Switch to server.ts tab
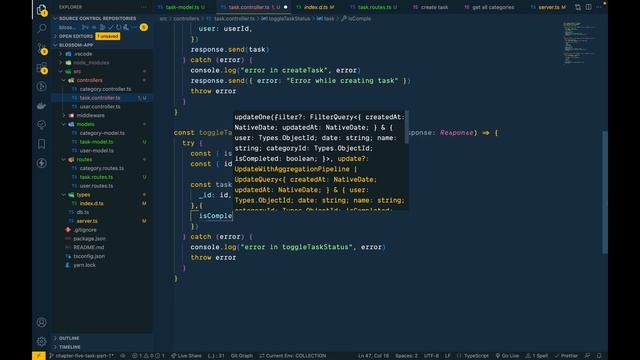 click(x=549, y=7)
